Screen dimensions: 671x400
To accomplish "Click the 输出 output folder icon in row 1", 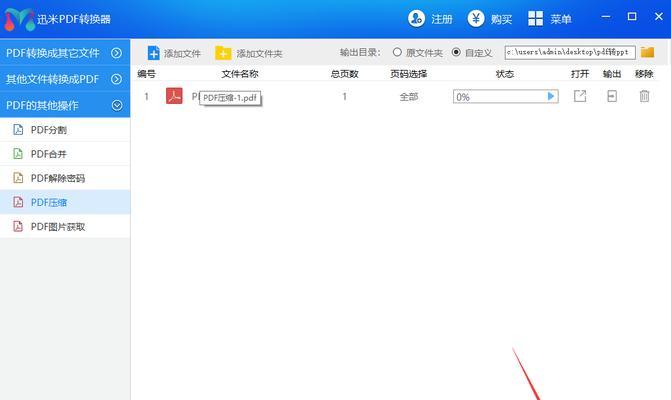I will [x=612, y=96].
